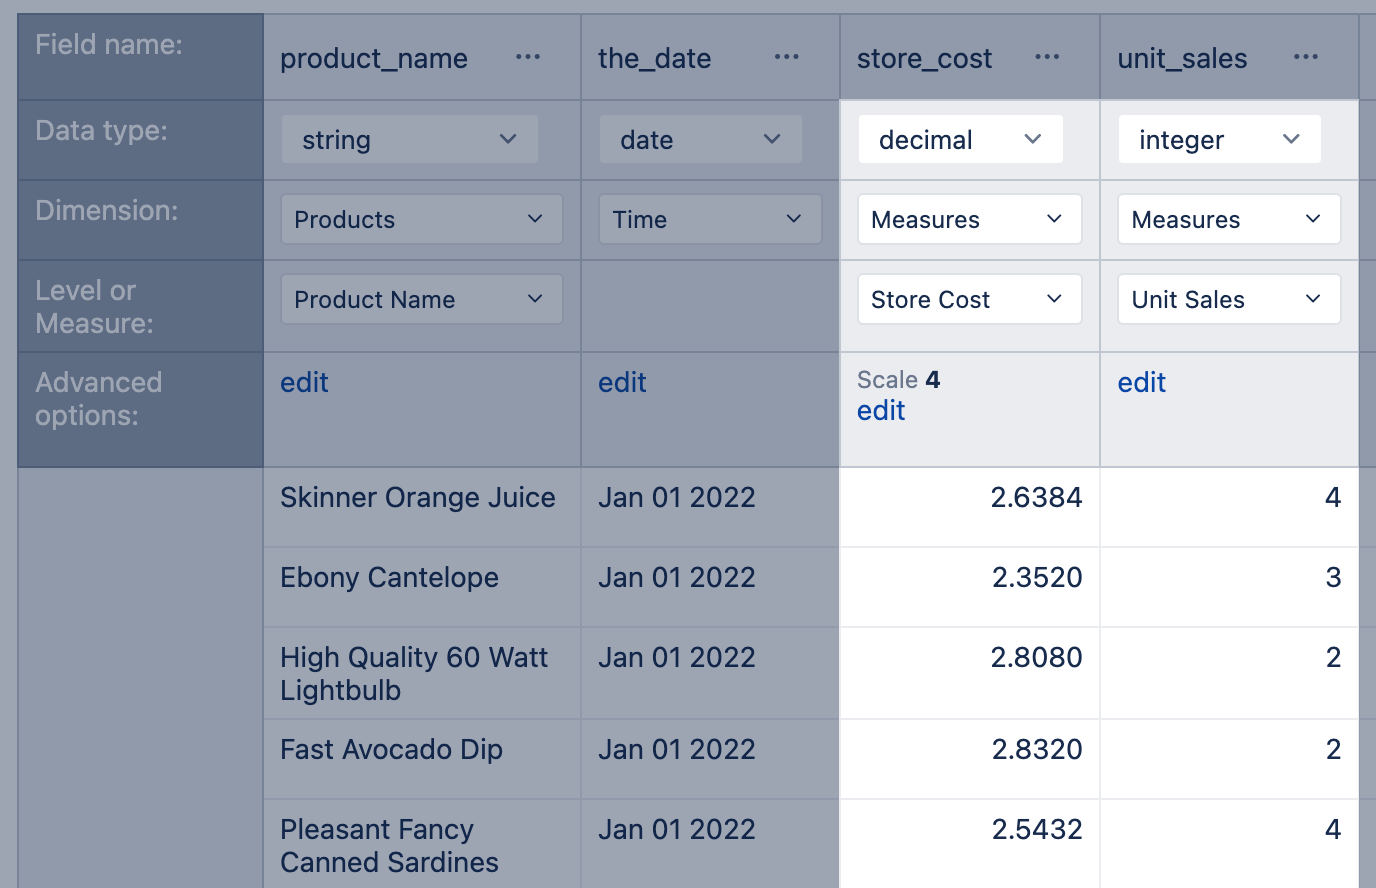Edit Scale 4 options for store_cost
Image resolution: width=1376 pixels, height=888 pixels.
point(881,411)
